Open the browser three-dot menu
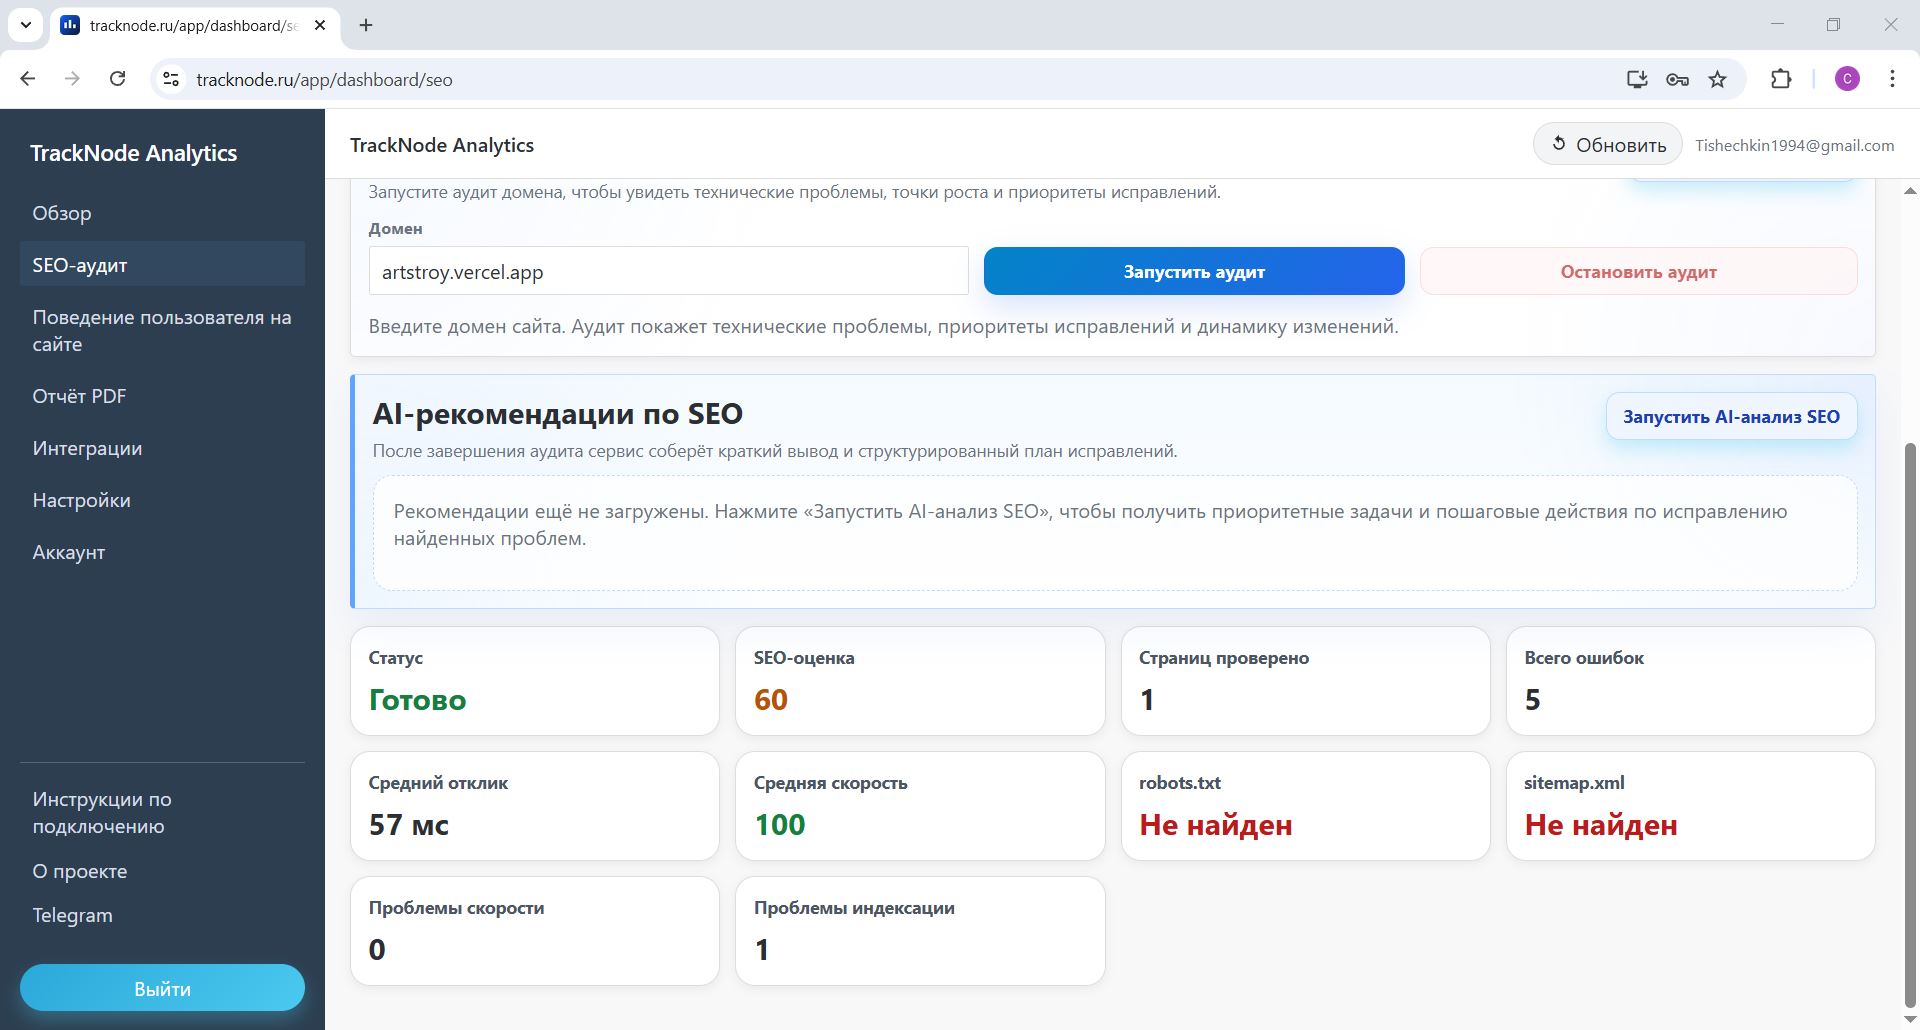This screenshot has width=1920, height=1030. pos(1892,79)
